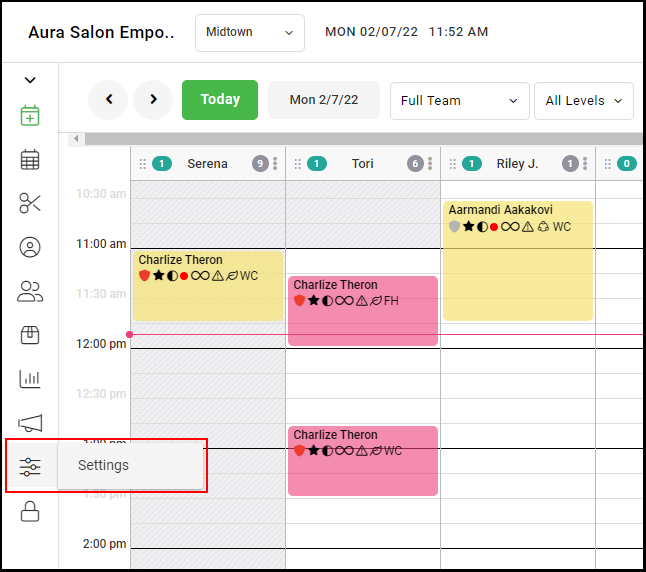Click the products box icon in sidebar
This screenshot has height=572, width=646.
(x=30, y=335)
